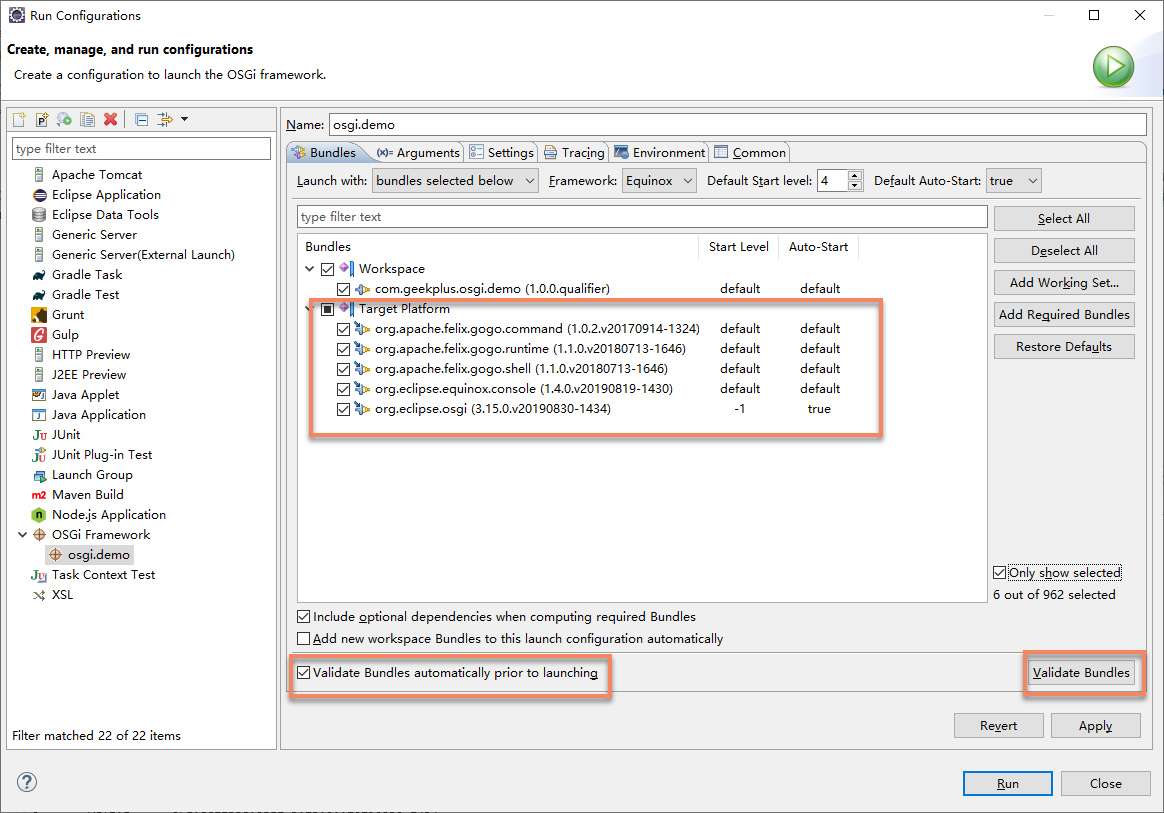Uncheck the com.geekplus.osgi.demo bundle checkbox
This screenshot has width=1164, height=813.
(x=343, y=289)
